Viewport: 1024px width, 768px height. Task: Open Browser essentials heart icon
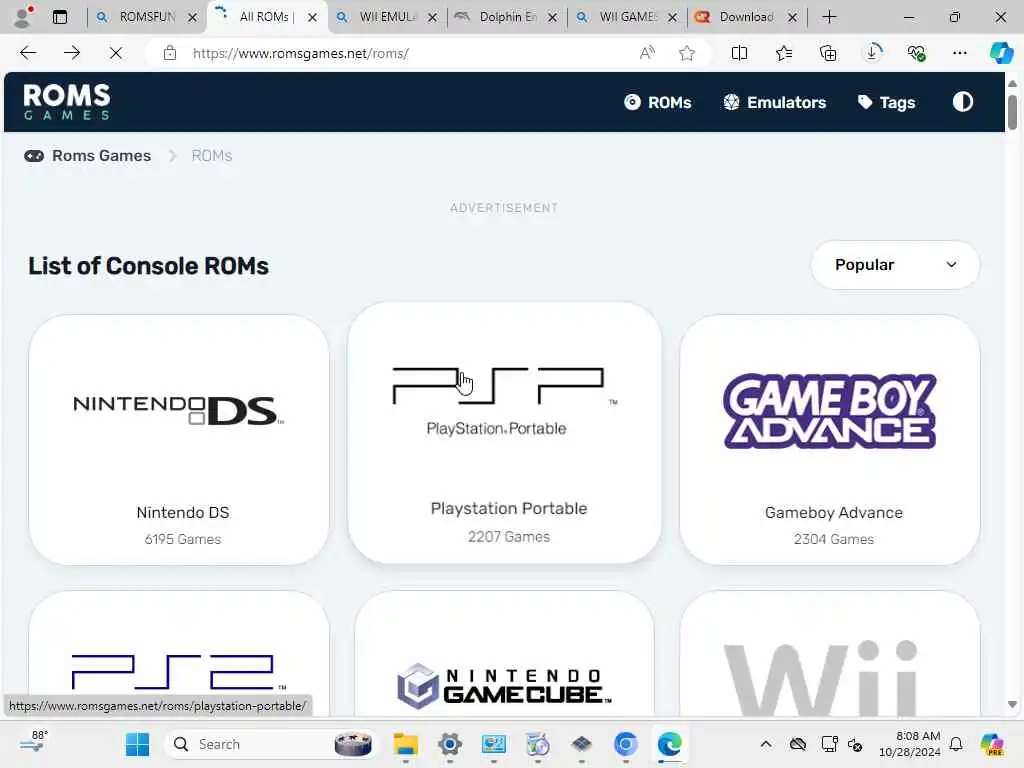[916, 53]
